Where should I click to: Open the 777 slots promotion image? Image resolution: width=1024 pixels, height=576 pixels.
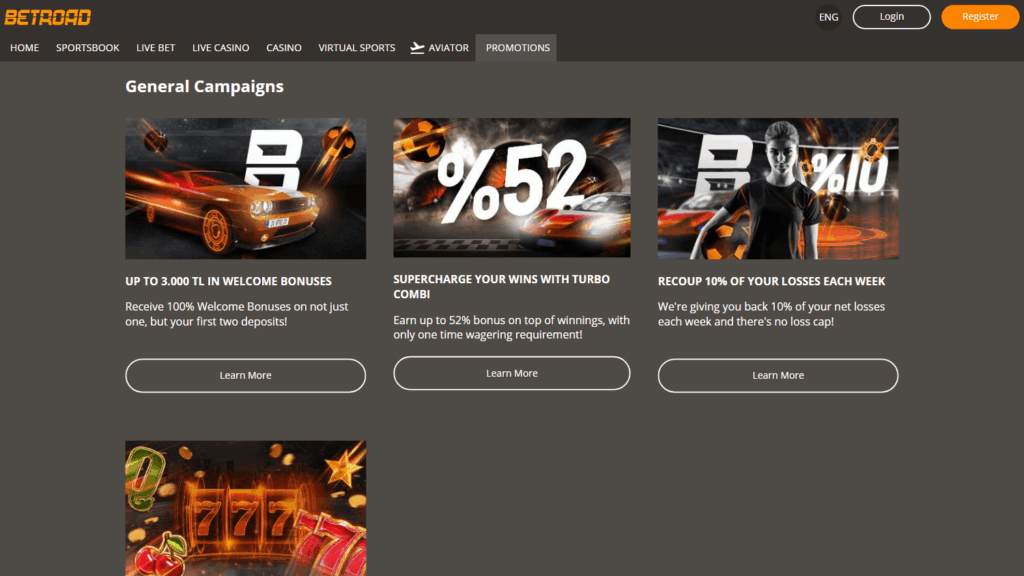pyautogui.click(x=245, y=508)
